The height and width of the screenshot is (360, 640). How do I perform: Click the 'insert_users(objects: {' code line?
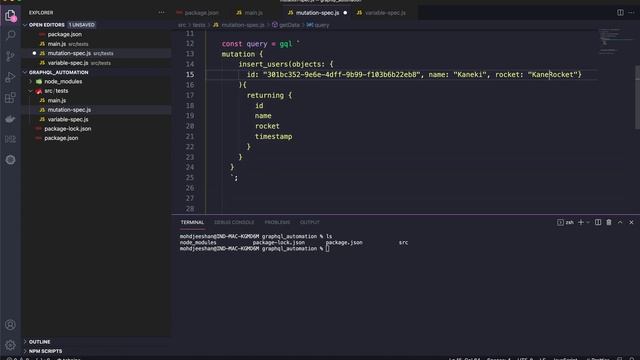(x=286, y=64)
